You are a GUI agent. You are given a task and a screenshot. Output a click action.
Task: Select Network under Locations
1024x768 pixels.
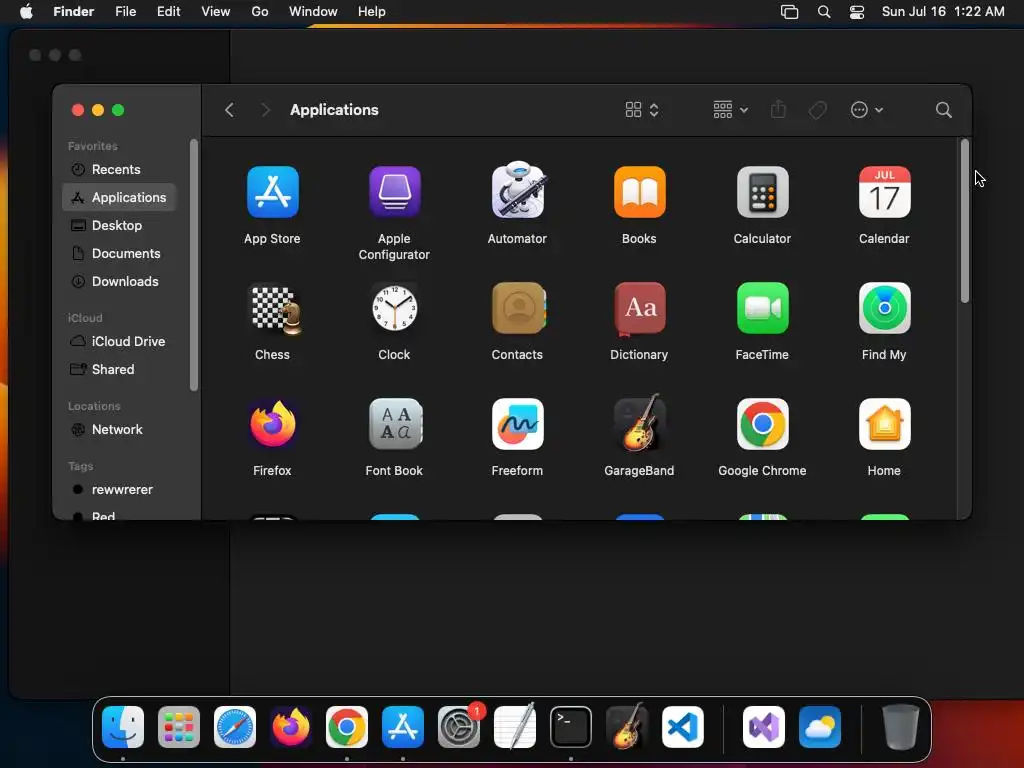[x=119, y=430]
